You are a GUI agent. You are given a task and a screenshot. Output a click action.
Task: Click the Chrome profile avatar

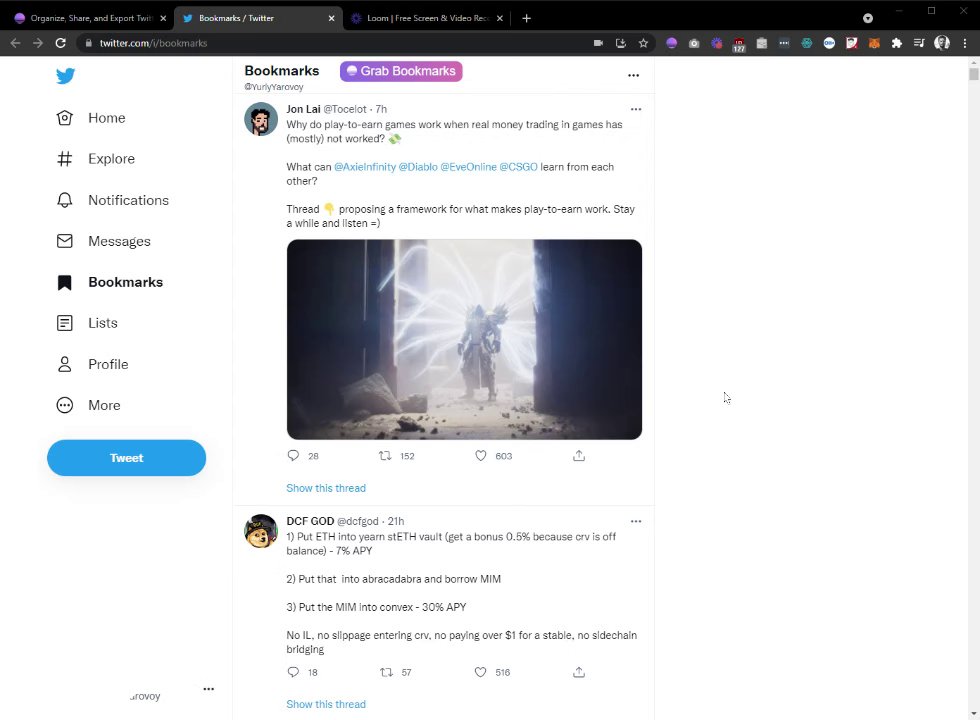tap(941, 43)
